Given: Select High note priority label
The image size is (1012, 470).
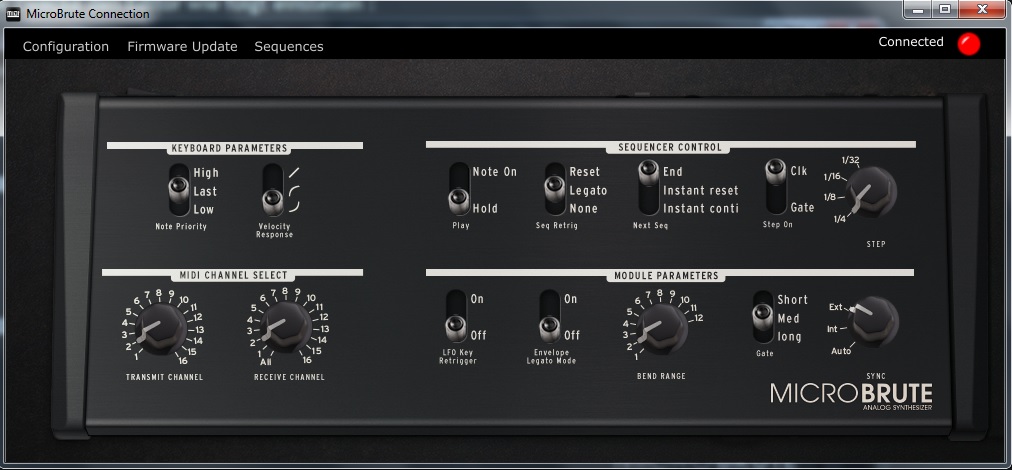Looking at the screenshot, I should tap(206, 173).
